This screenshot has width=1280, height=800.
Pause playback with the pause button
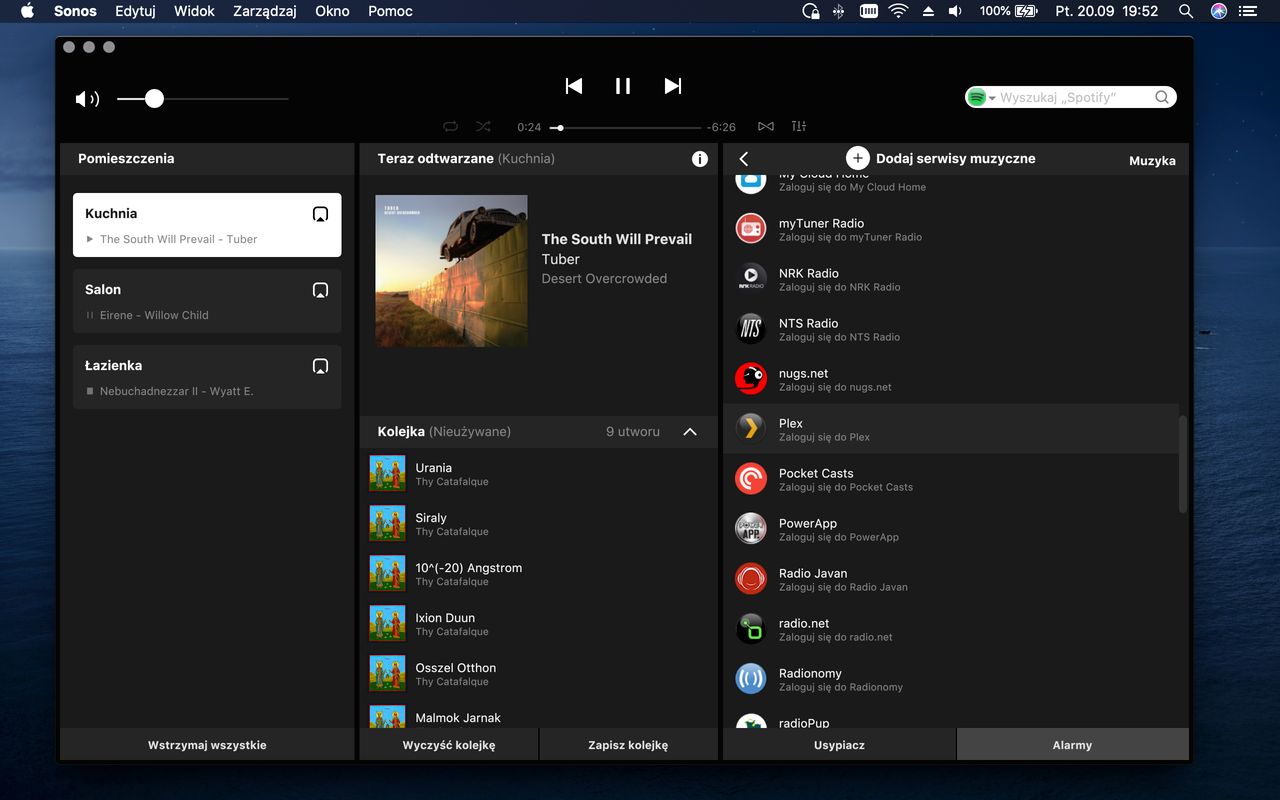pos(623,86)
